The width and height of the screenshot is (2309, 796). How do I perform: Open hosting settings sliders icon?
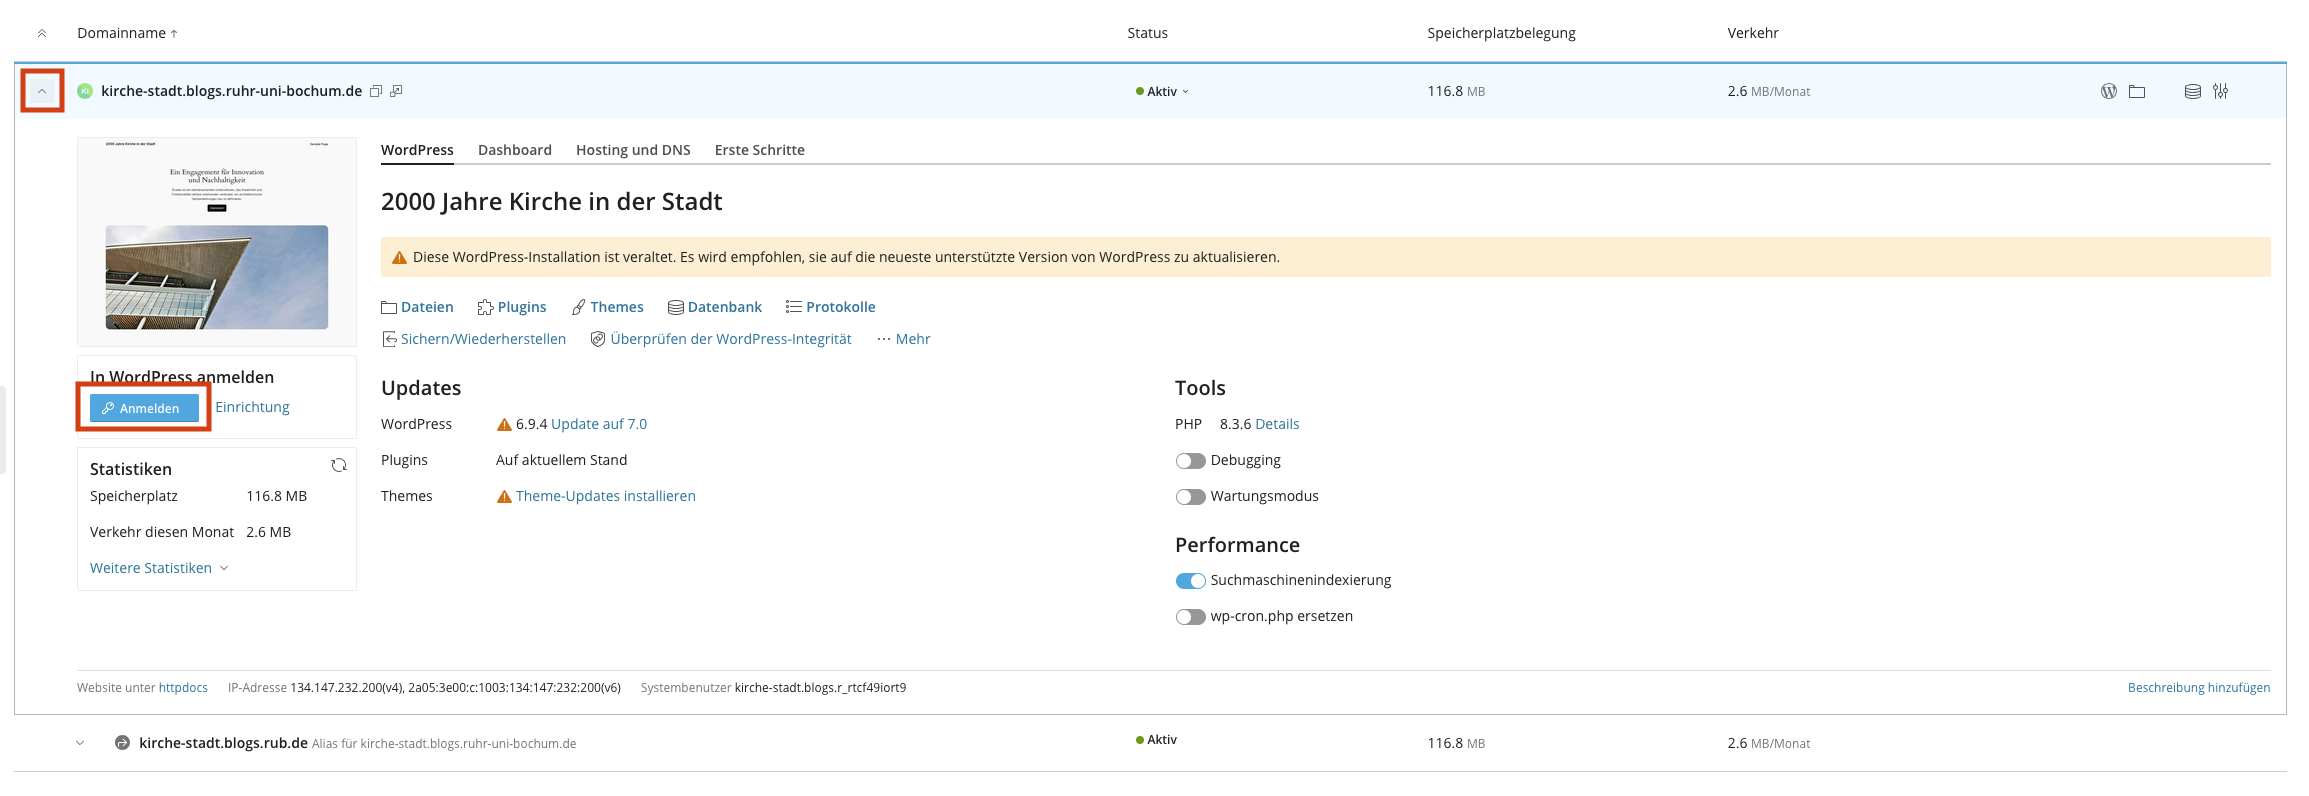pyautogui.click(x=2220, y=91)
